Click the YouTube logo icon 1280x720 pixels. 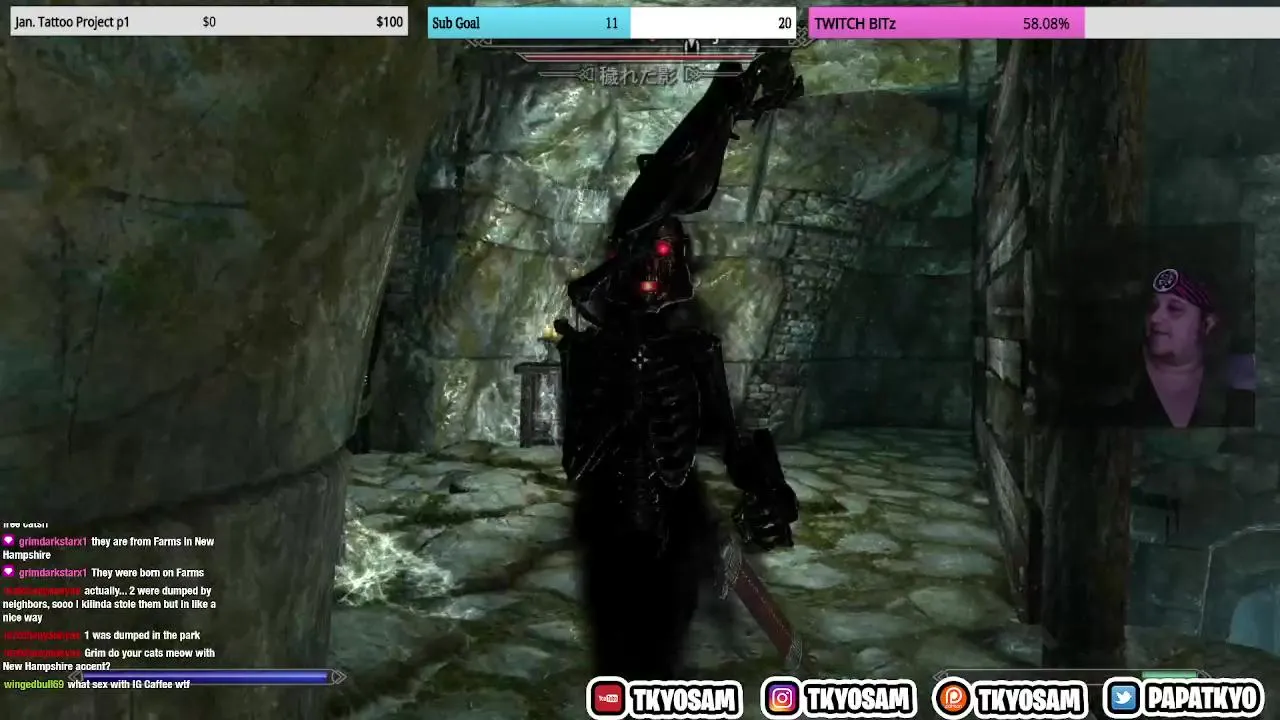608,699
